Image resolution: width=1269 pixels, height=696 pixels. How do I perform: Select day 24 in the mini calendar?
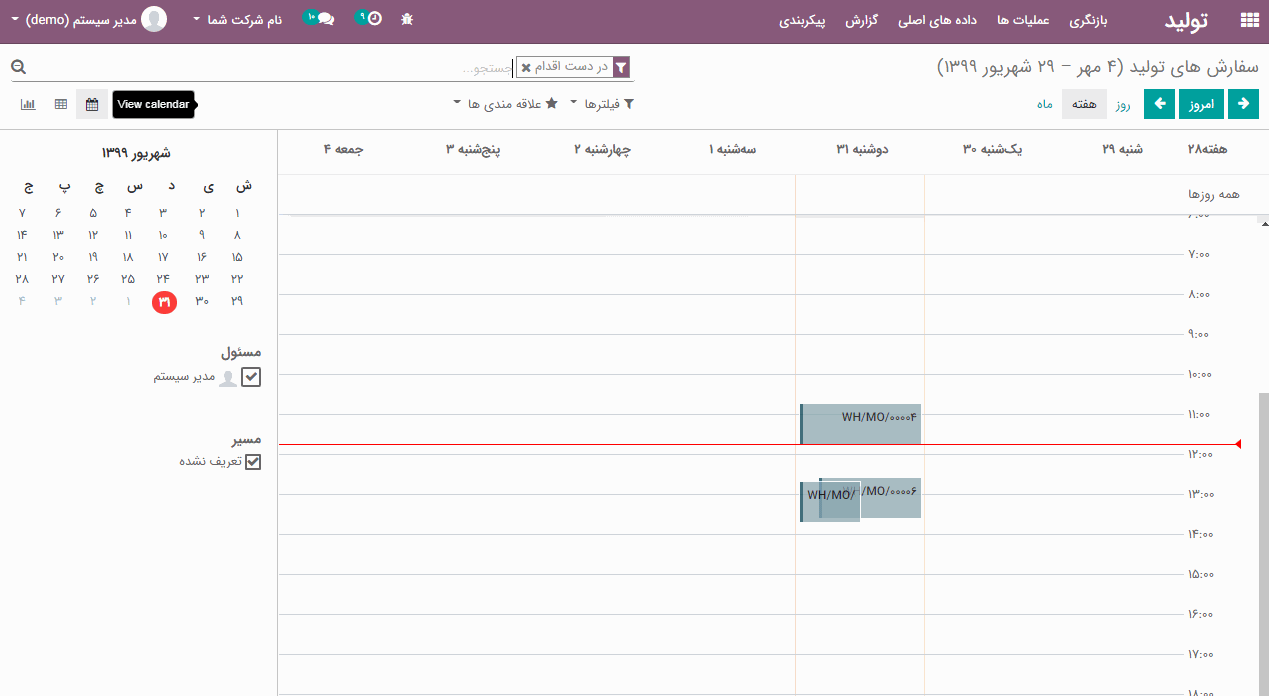click(163, 279)
